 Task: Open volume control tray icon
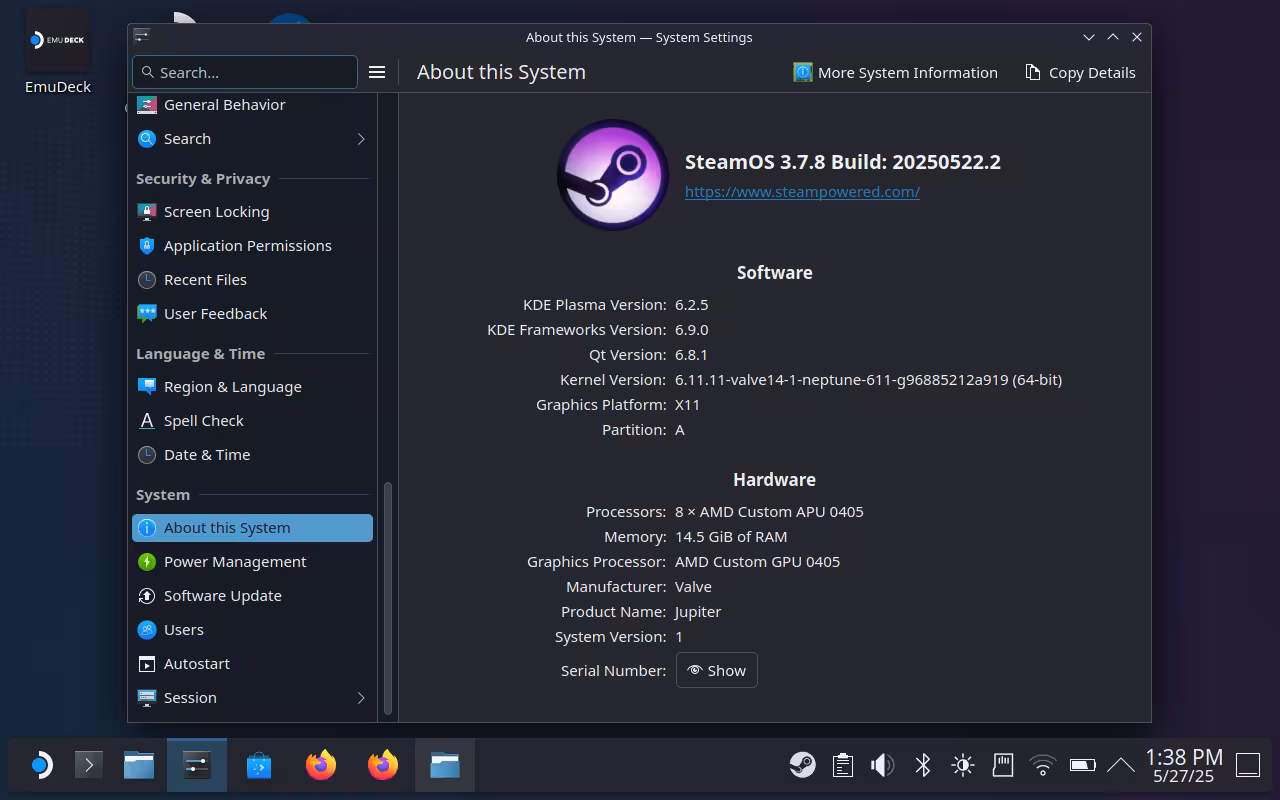(x=882, y=766)
